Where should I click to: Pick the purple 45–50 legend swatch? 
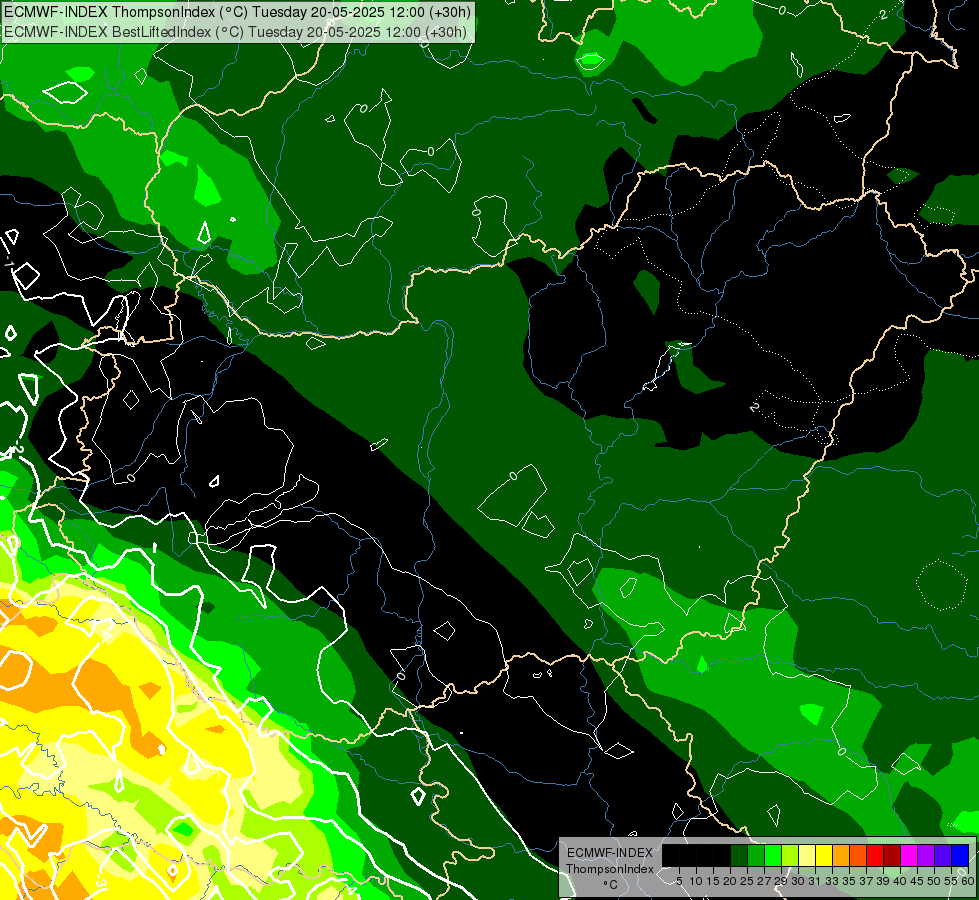tap(926, 855)
